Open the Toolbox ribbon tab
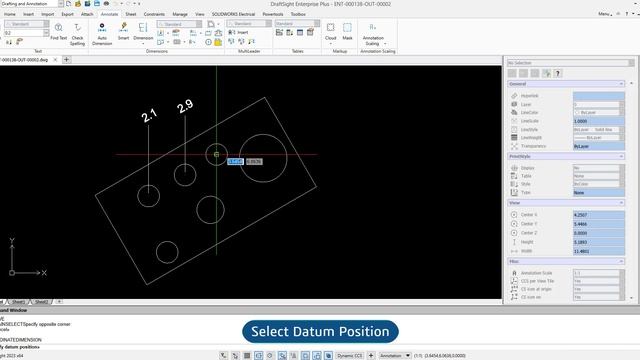Viewport: 640px width, 360px height. (x=298, y=14)
